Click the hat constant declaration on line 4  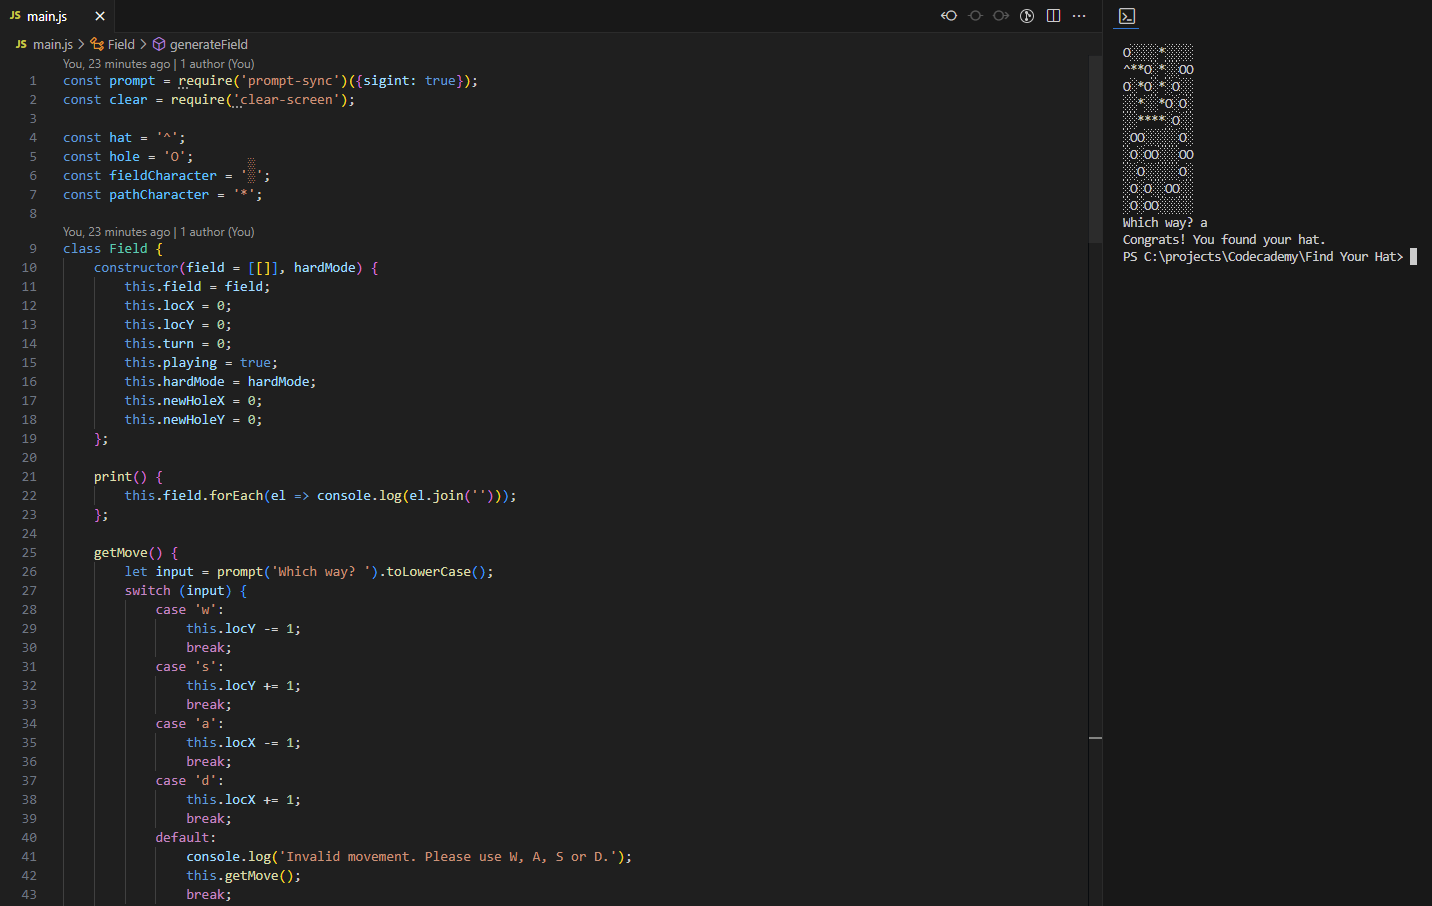pyautogui.click(x=124, y=138)
